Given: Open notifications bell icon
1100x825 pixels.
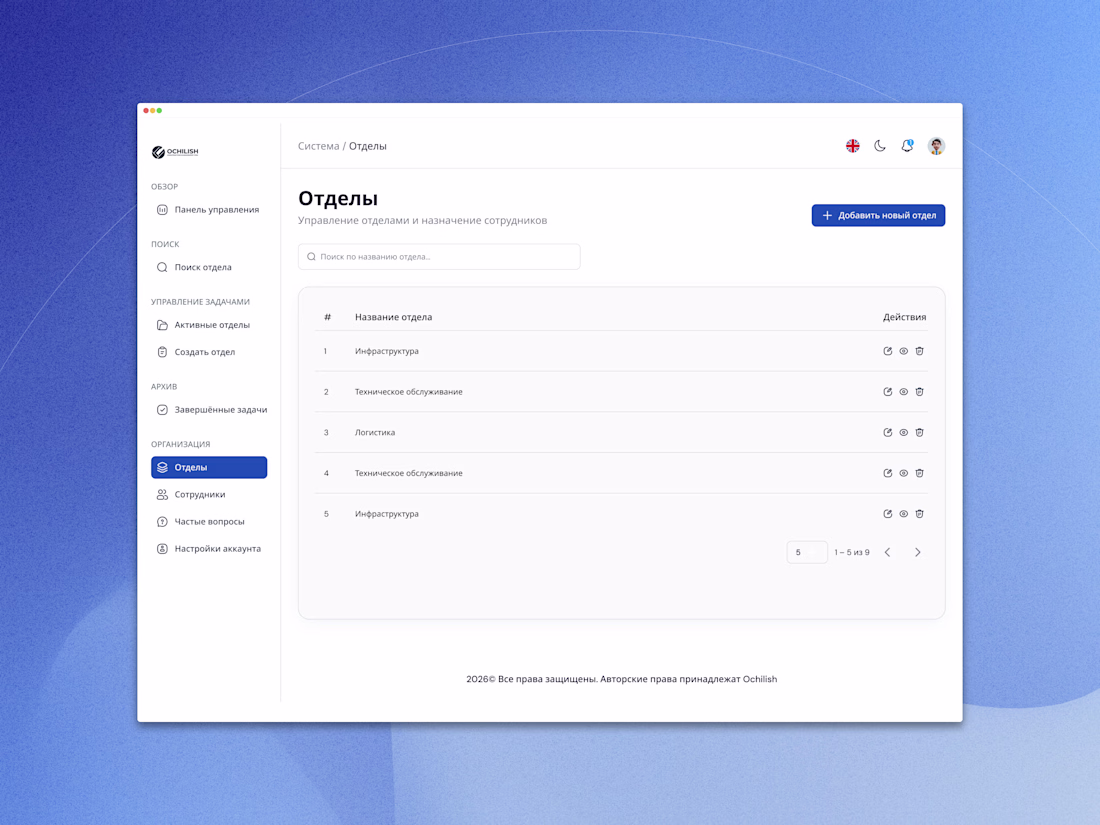Looking at the screenshot, I should click(907, 146).
